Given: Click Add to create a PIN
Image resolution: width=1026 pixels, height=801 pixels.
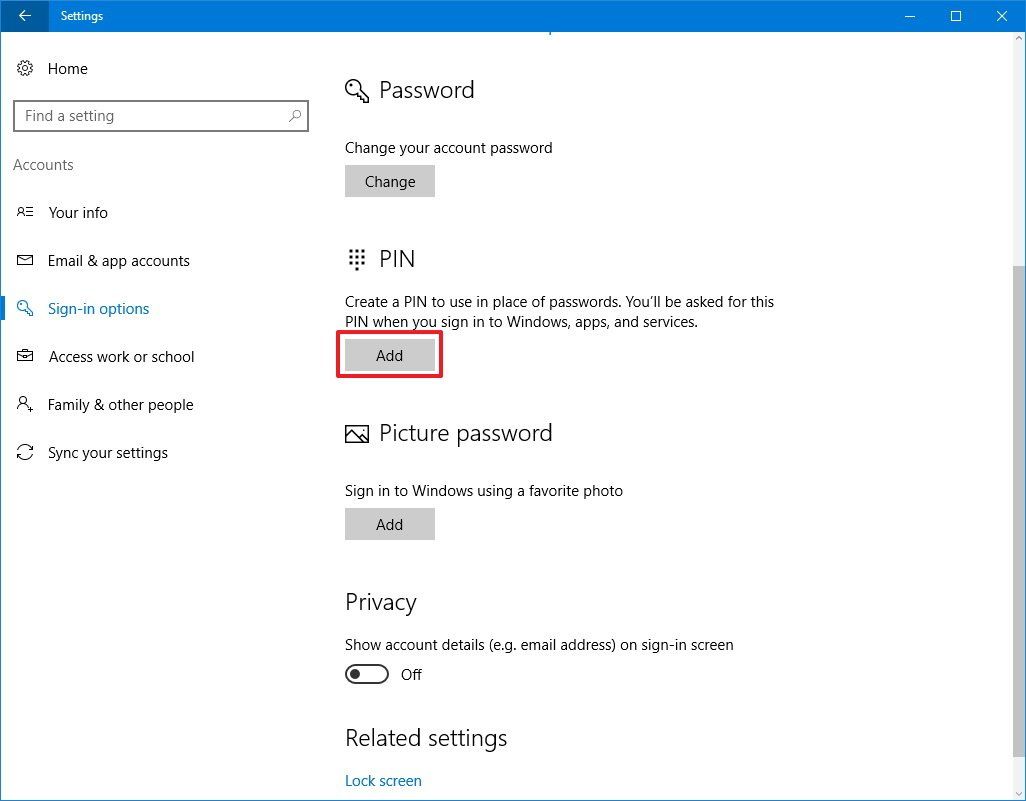Looking at the screenshot, I should pos(389,355).
